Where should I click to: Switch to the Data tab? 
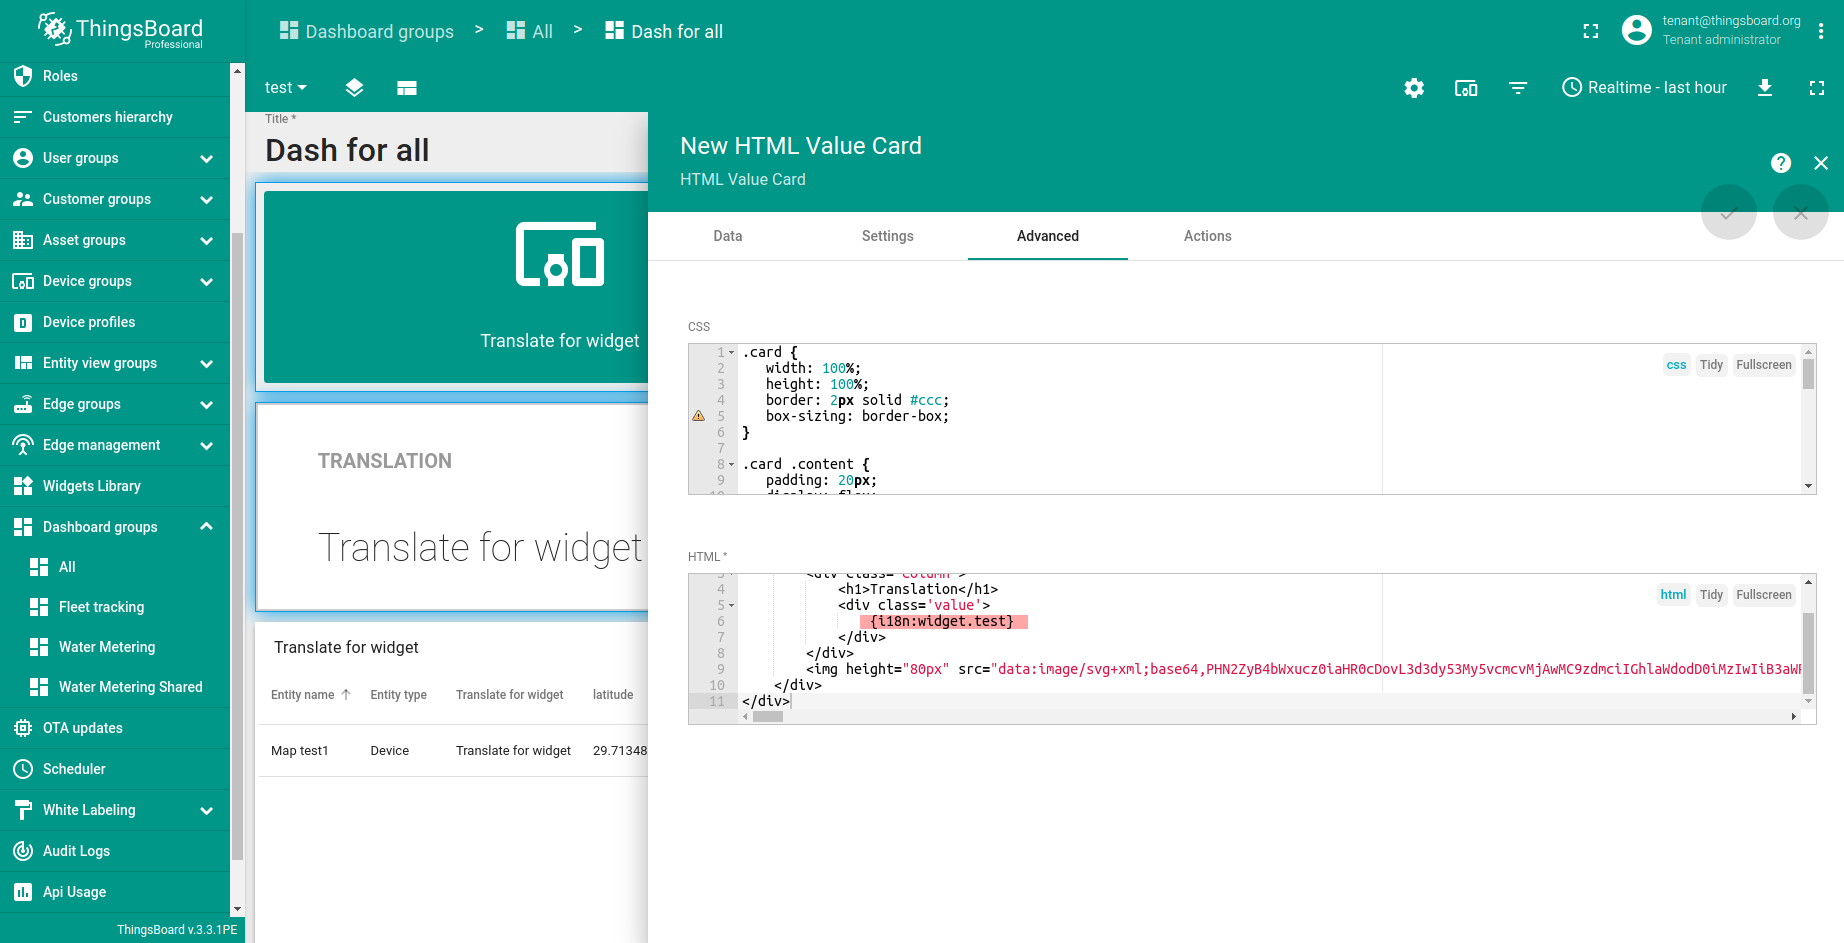tap(728, 236)
